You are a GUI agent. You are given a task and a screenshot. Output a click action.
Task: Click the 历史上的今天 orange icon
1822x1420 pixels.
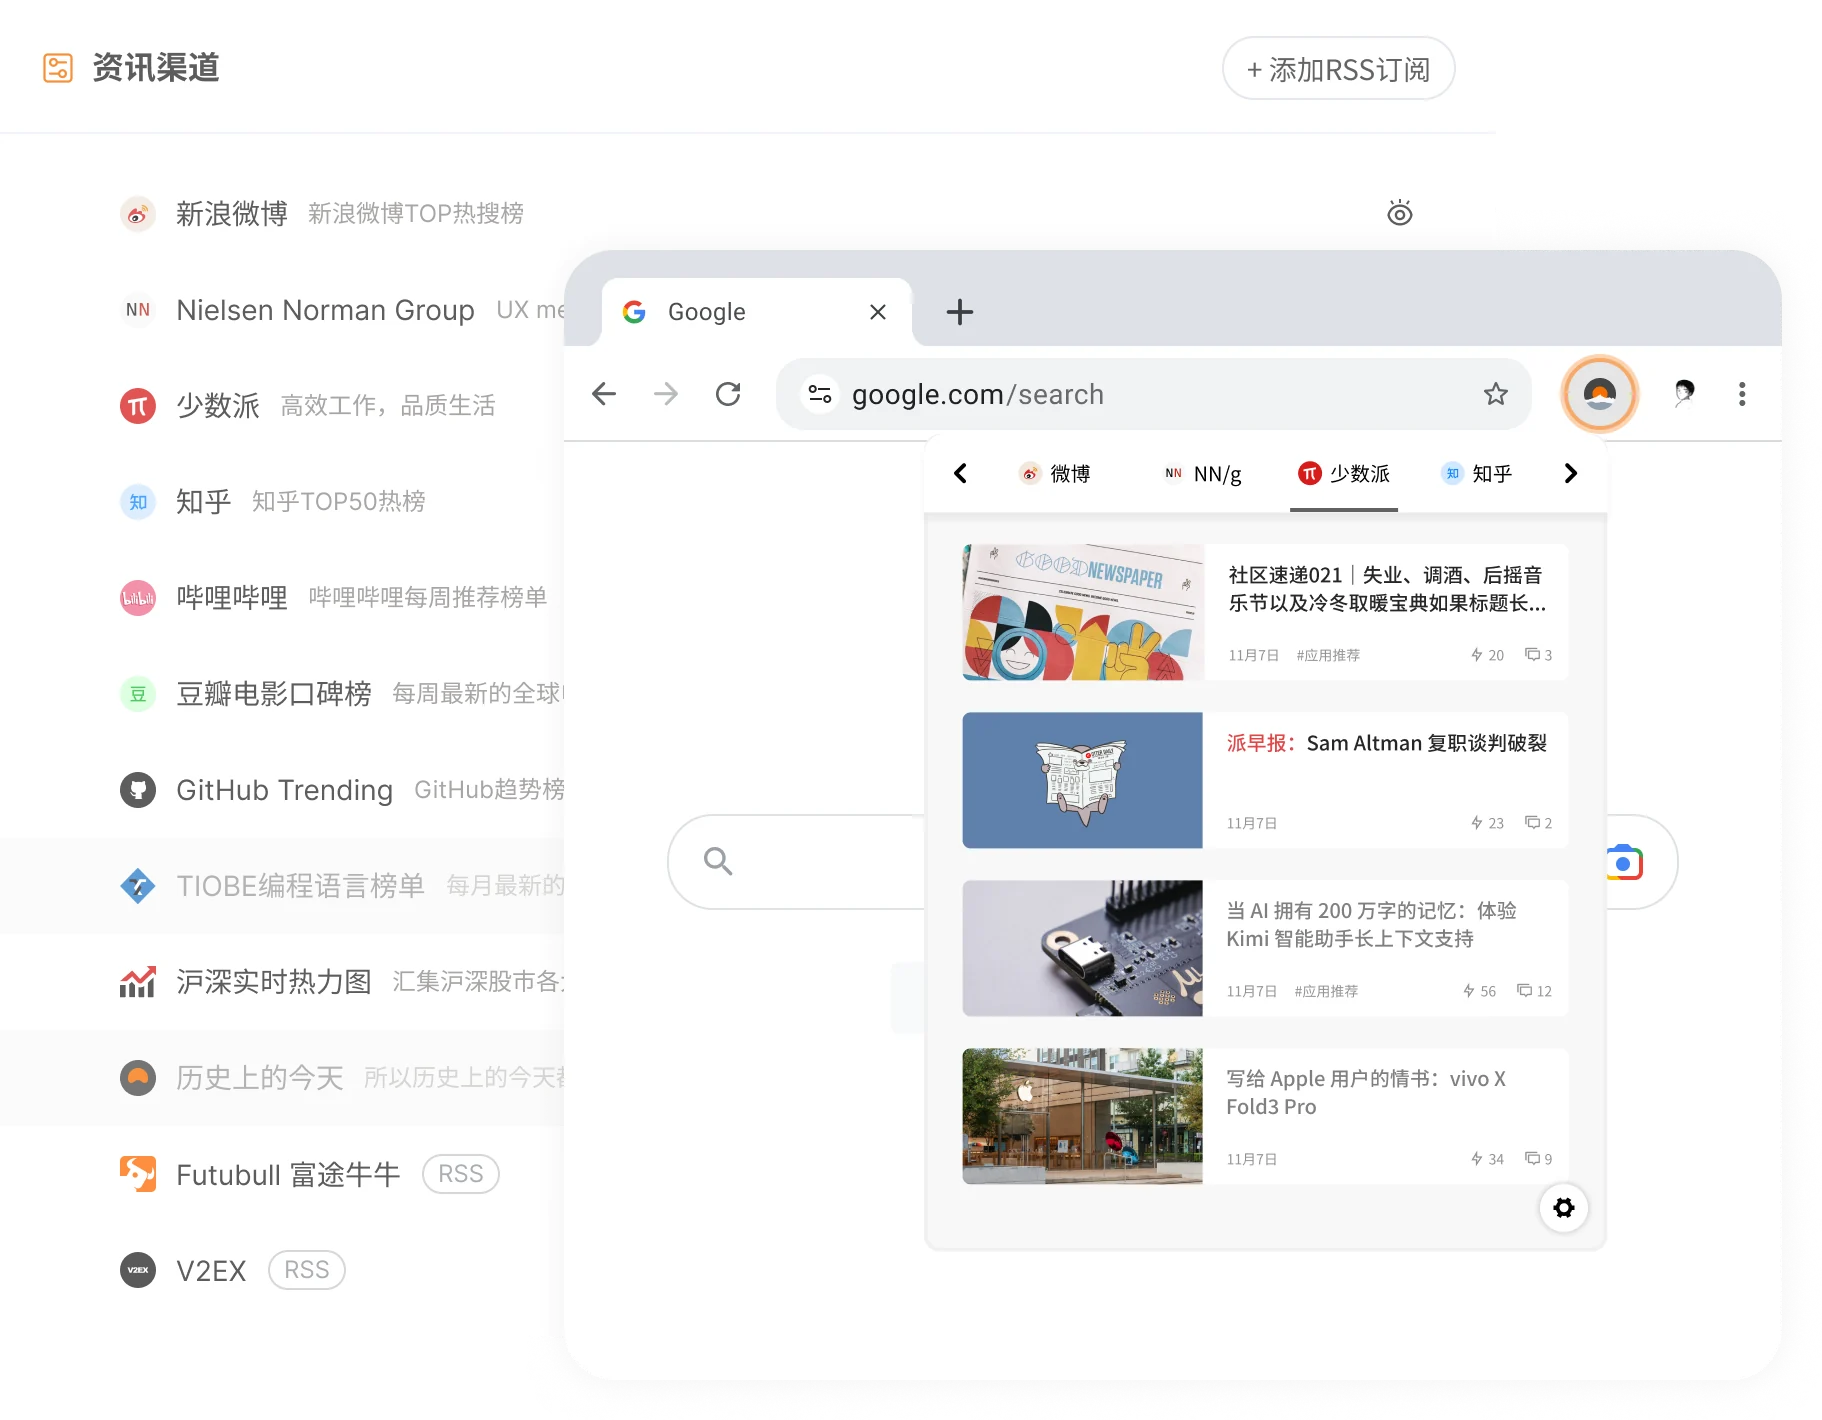coord(138,1078)
